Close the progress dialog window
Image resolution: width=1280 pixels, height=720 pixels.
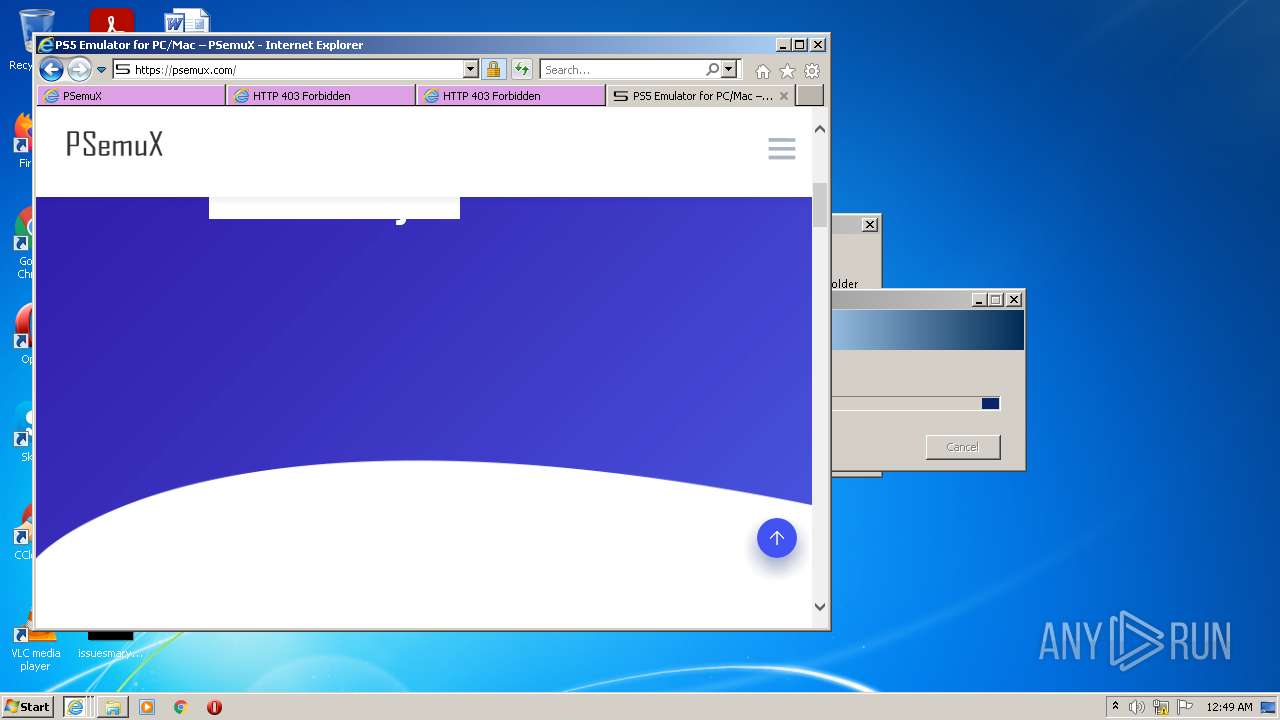[1014, 300]
